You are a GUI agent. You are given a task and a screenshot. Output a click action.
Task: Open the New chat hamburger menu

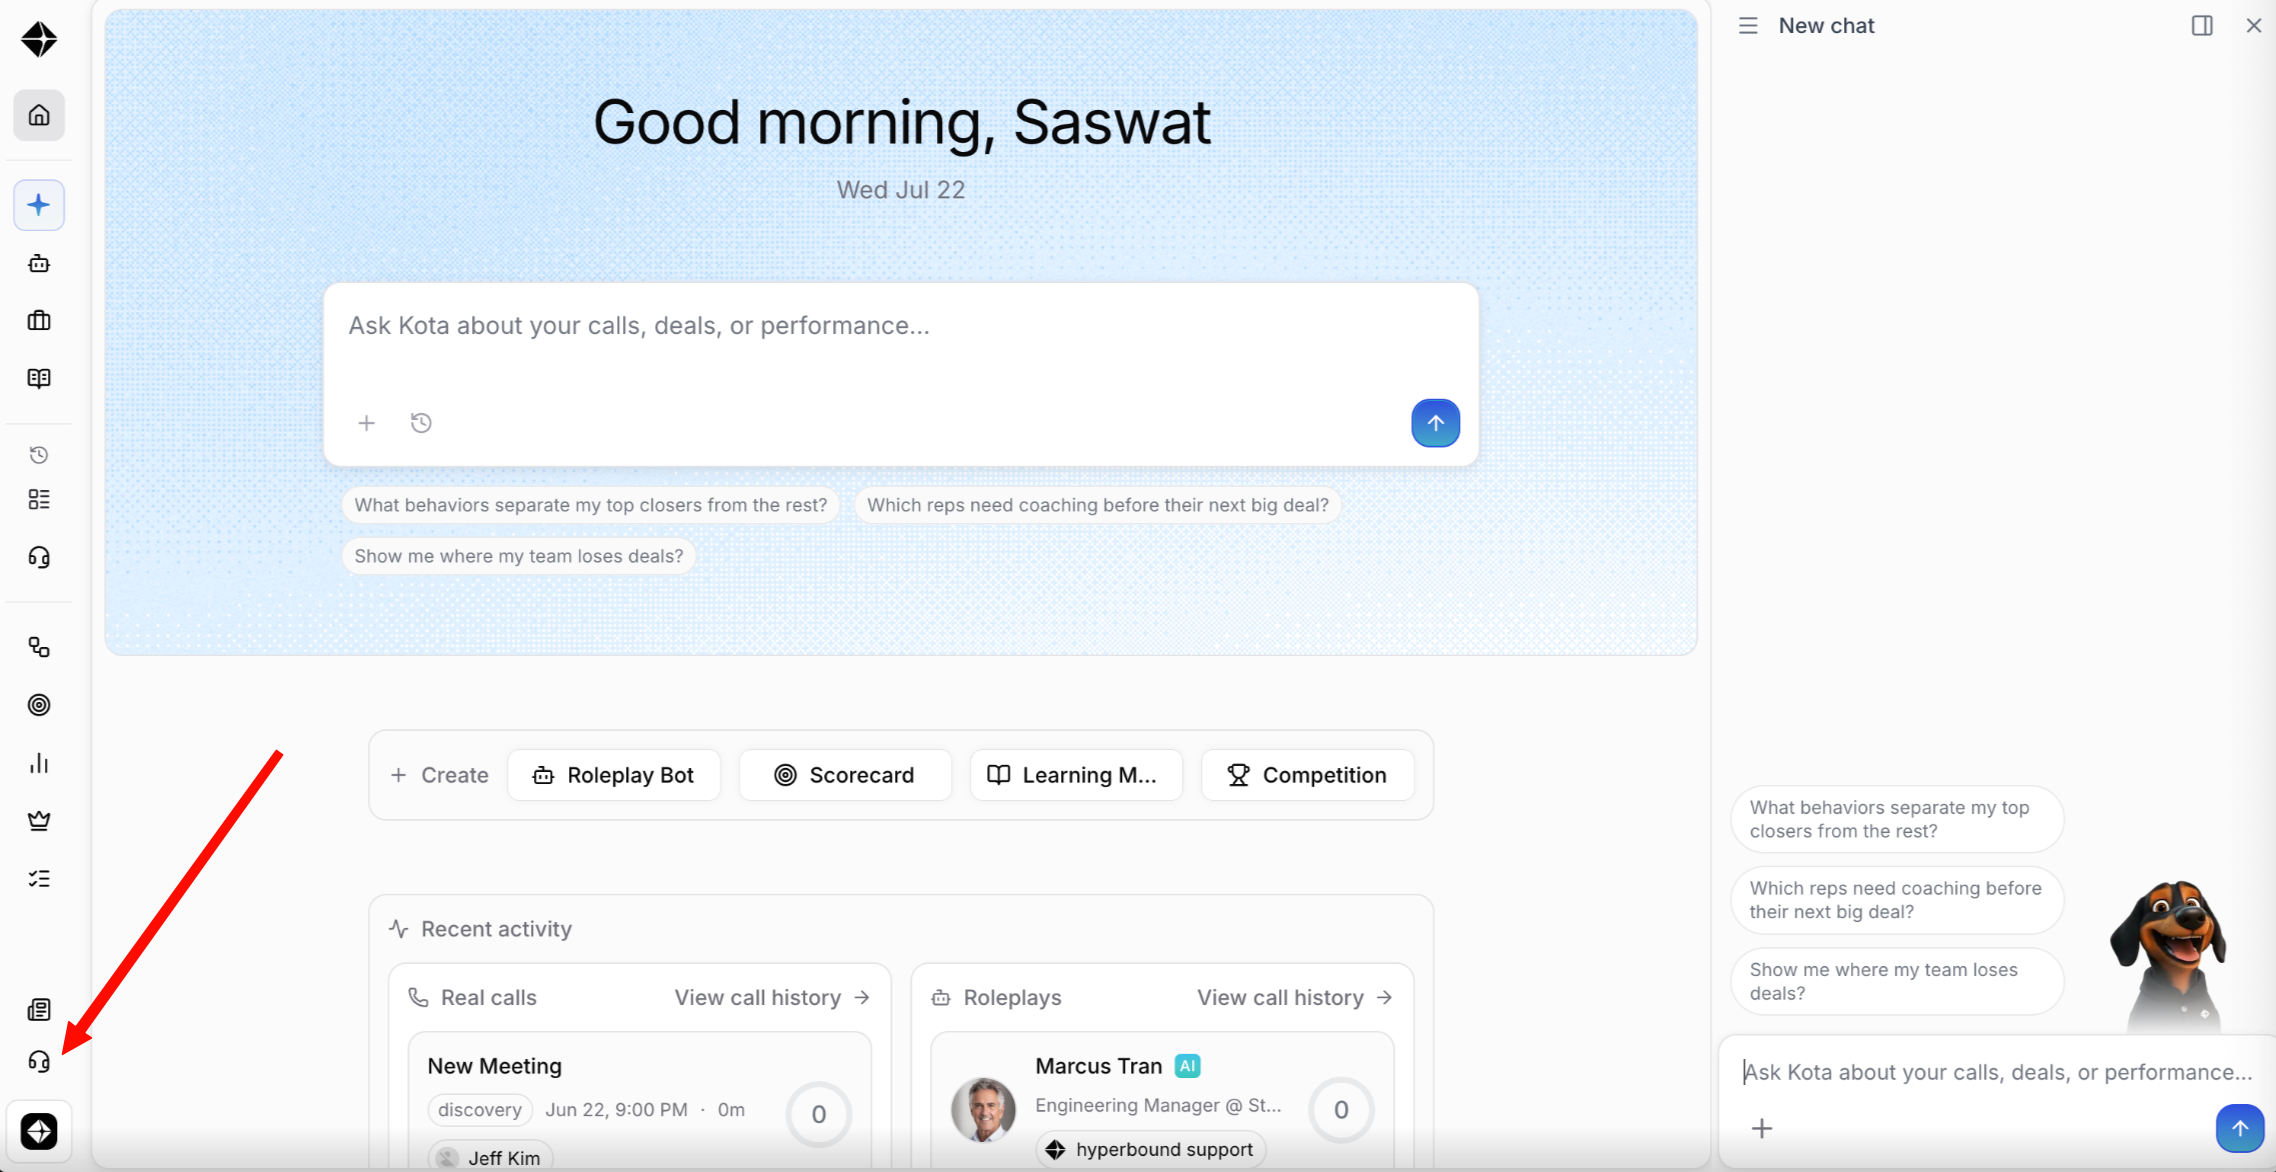tap(1748, 26)
